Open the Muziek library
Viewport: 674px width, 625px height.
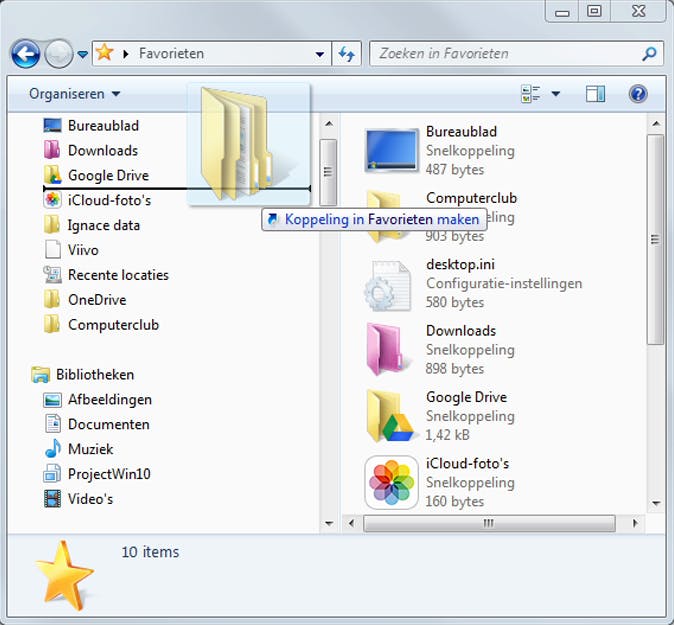(91, 450)
